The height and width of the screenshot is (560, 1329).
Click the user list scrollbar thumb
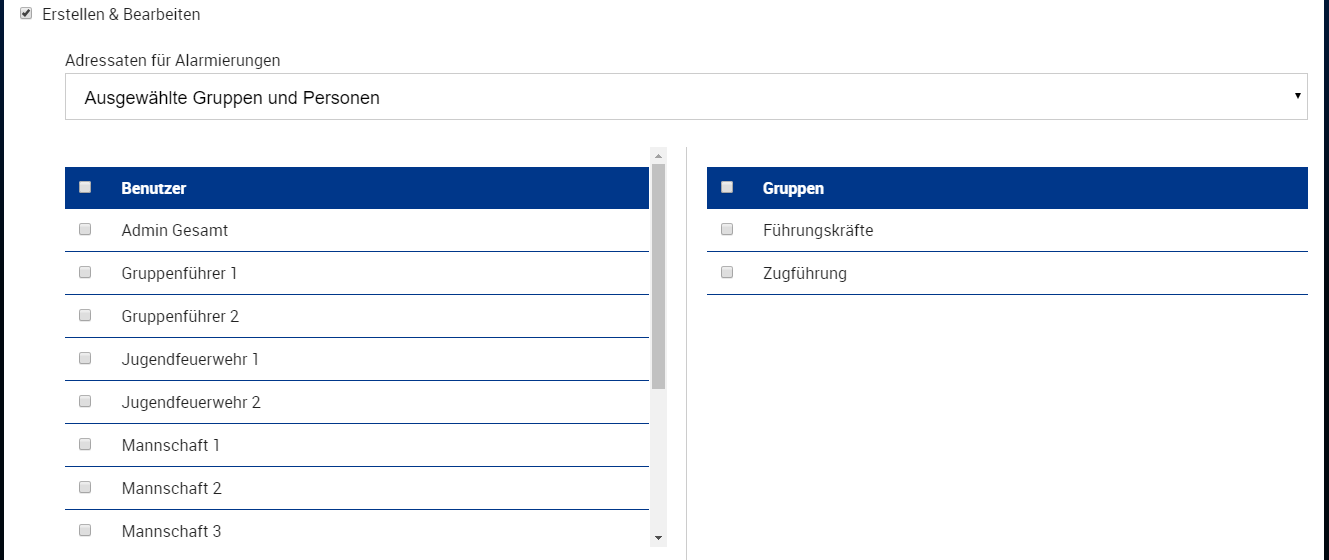(x=658, y=275)
